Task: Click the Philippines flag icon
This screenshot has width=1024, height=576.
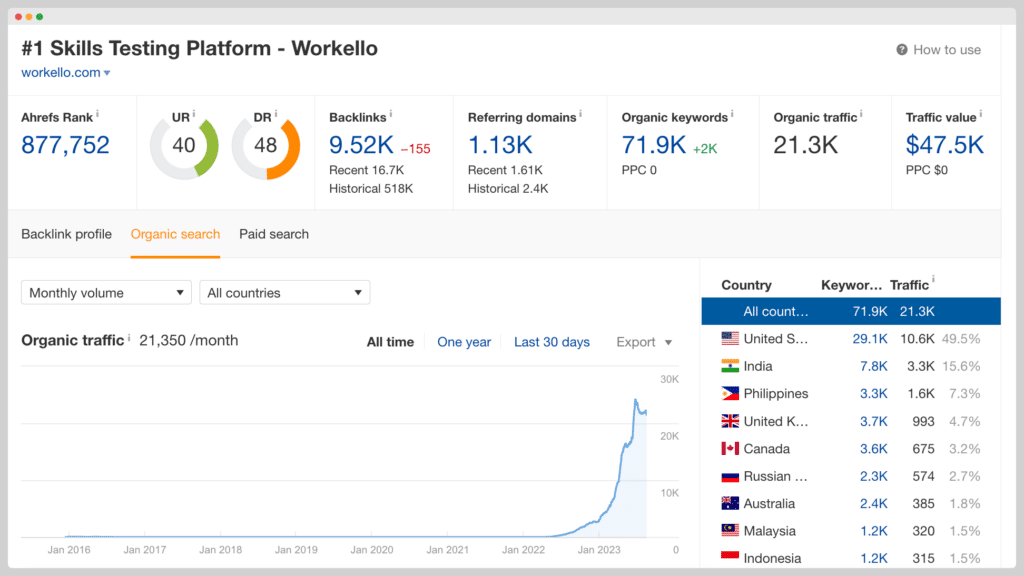Action: (730, 393)
